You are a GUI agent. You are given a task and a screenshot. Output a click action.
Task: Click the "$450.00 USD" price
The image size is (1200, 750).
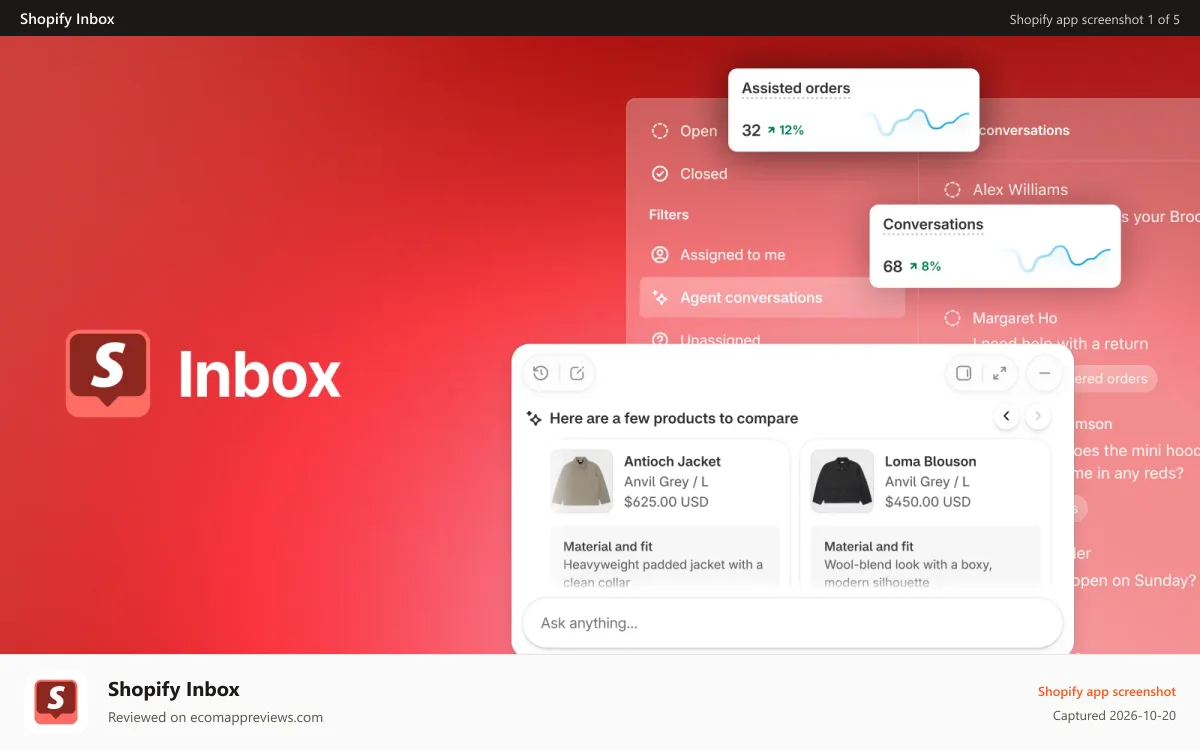click(x=928, y=502)
